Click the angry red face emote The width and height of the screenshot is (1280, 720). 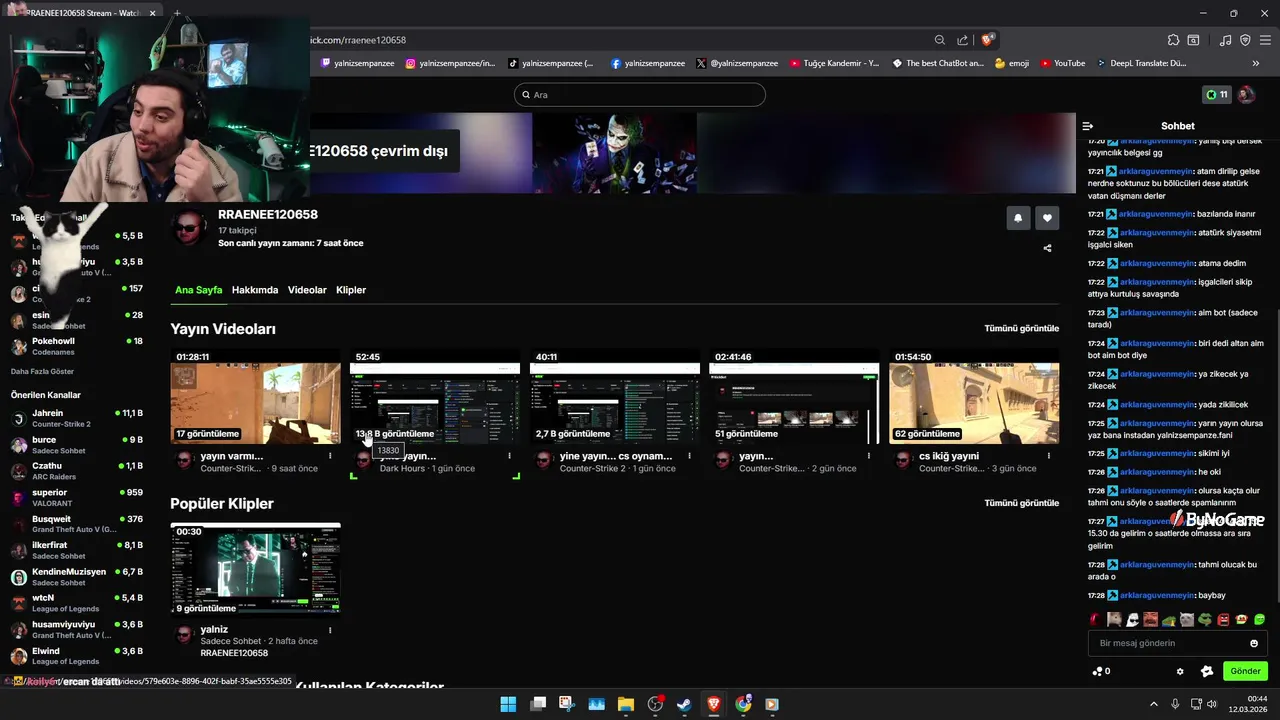1223,620
